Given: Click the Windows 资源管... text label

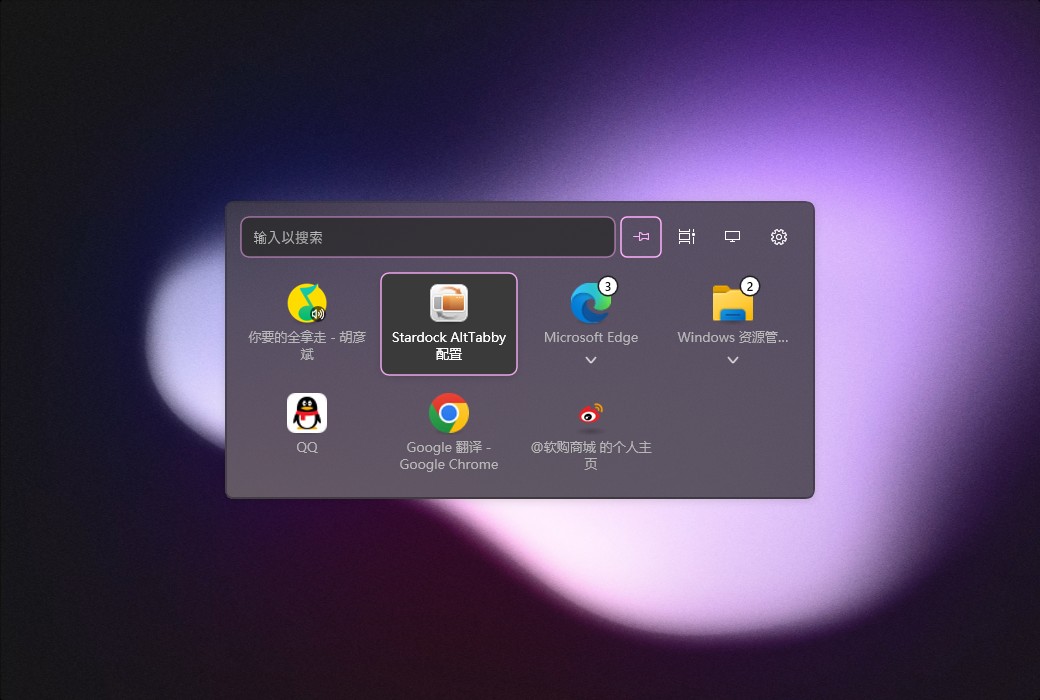Looking at the screenshot, I should tap(733, 337).
